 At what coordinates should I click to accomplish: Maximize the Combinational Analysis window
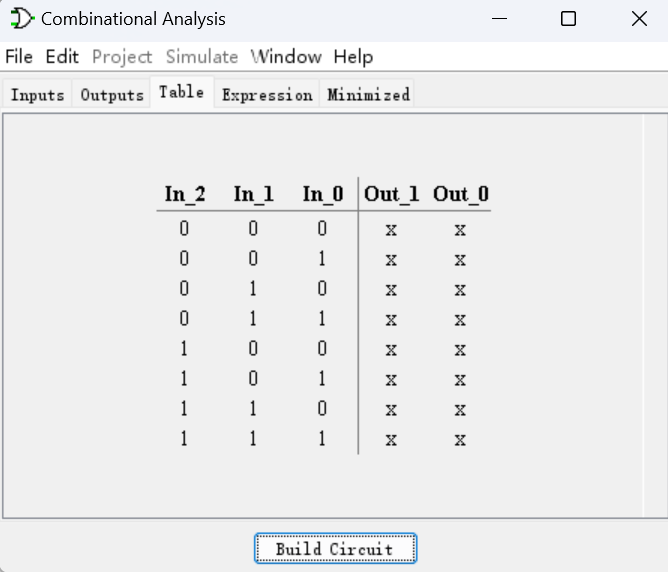click(568, 19)
